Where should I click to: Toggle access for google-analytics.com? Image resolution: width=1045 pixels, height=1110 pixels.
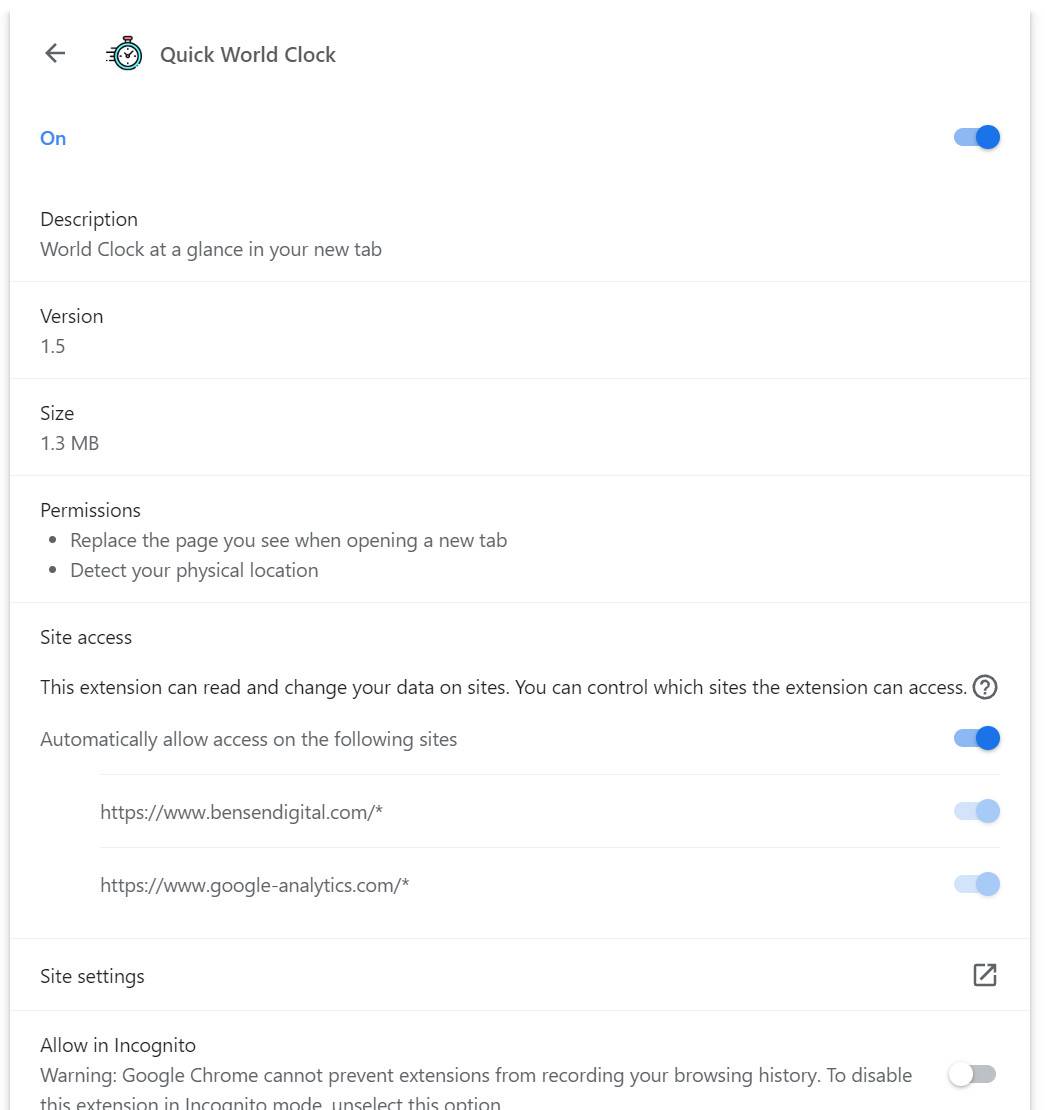pyautogui.click(x=977, y=884)
